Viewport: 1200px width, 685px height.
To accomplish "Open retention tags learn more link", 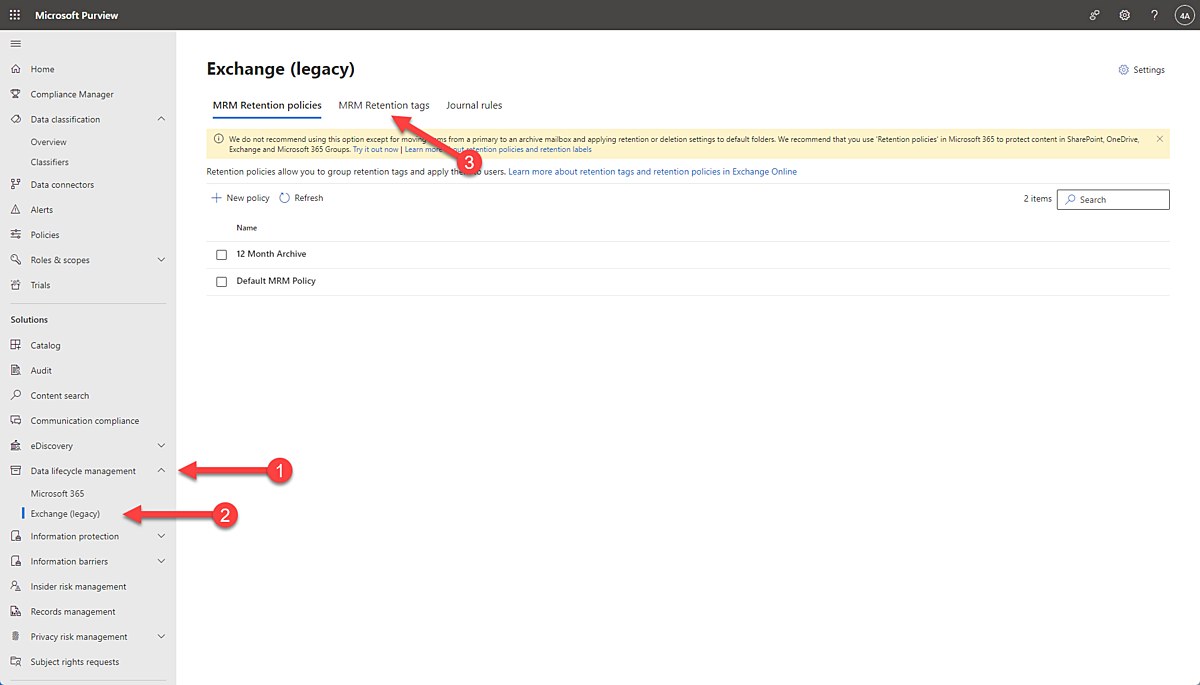I will coord(653,172).
